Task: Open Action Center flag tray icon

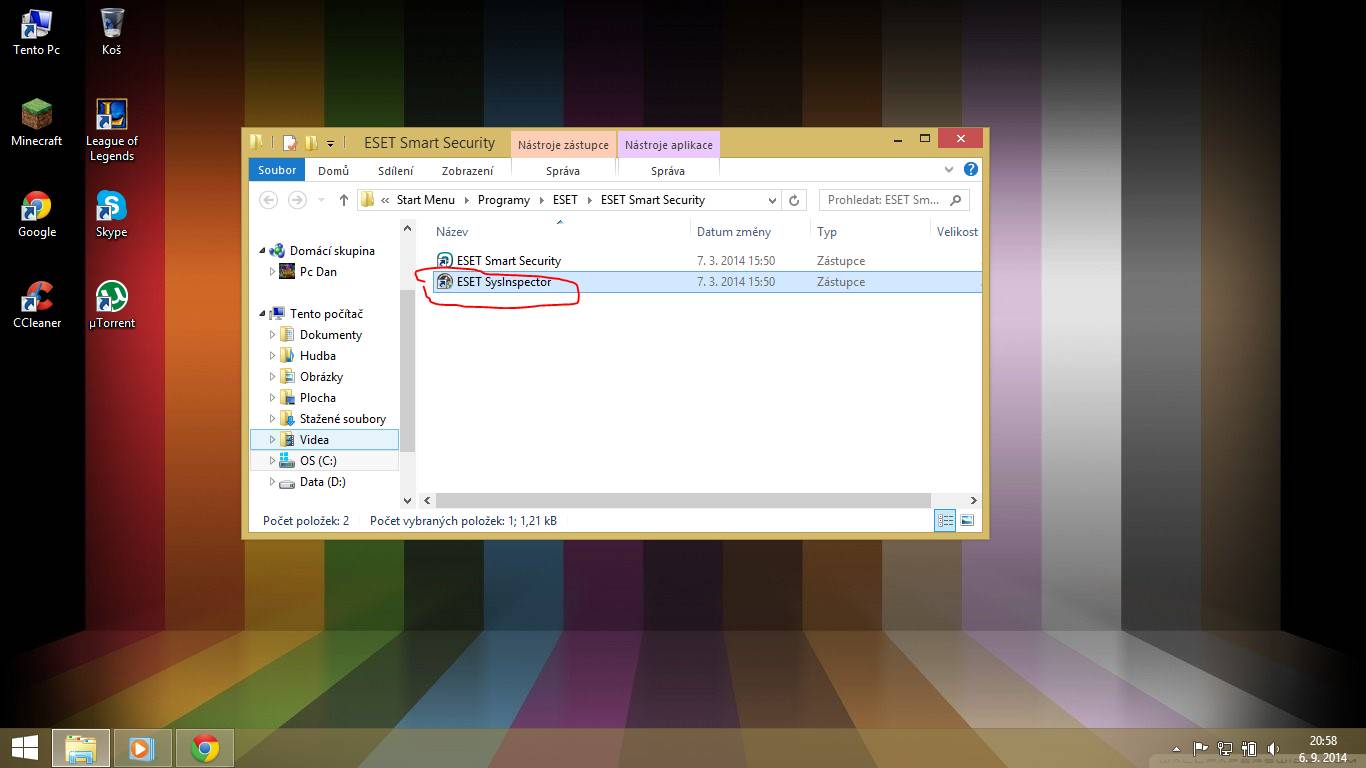Action: click(1201, 748)
